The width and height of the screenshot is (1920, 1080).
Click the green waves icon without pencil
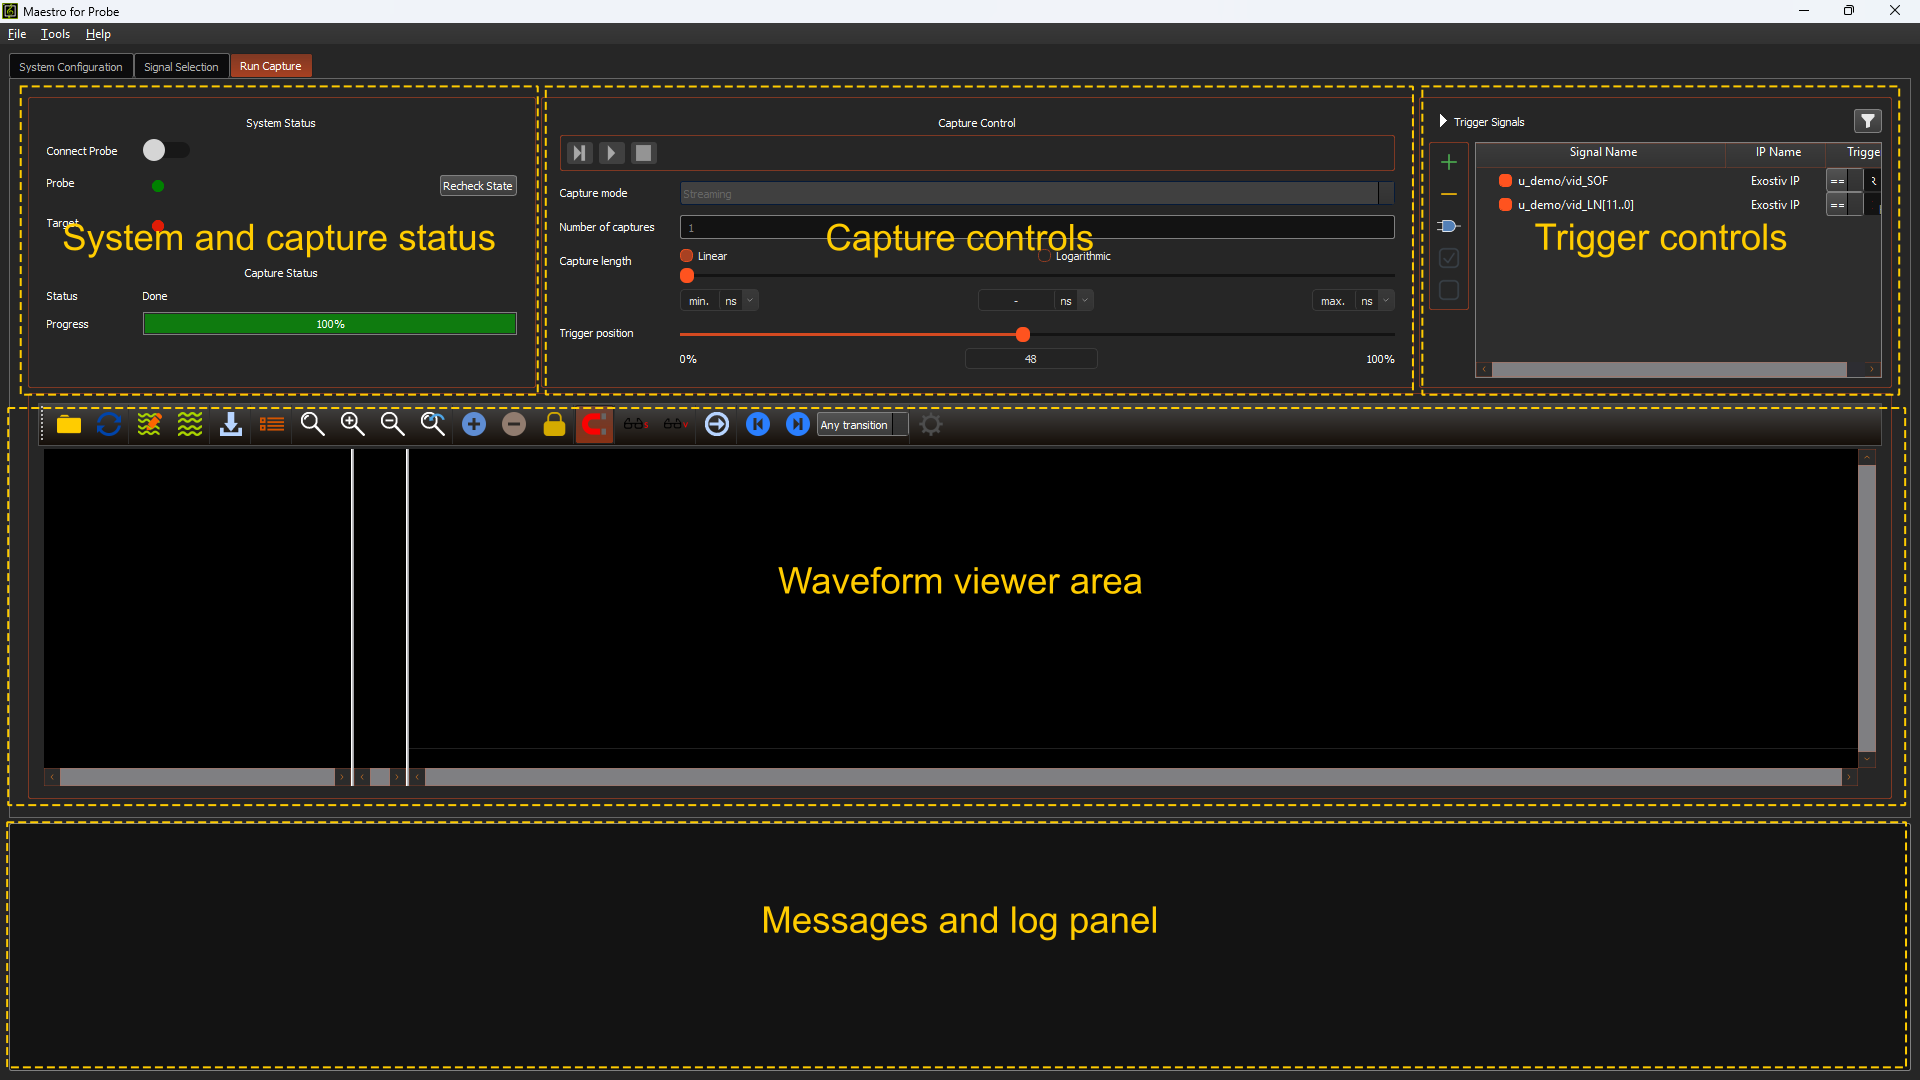(190, 425)
